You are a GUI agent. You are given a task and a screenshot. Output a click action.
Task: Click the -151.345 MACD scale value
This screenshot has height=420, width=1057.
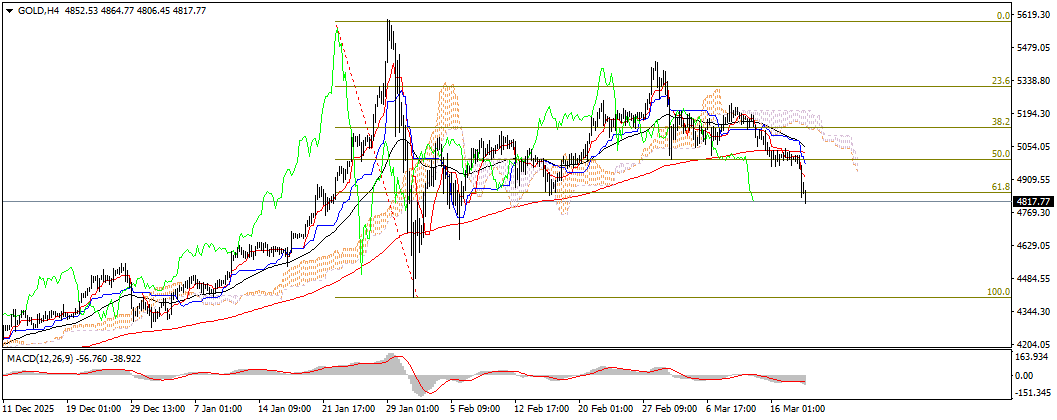[x=1035, y=392]
